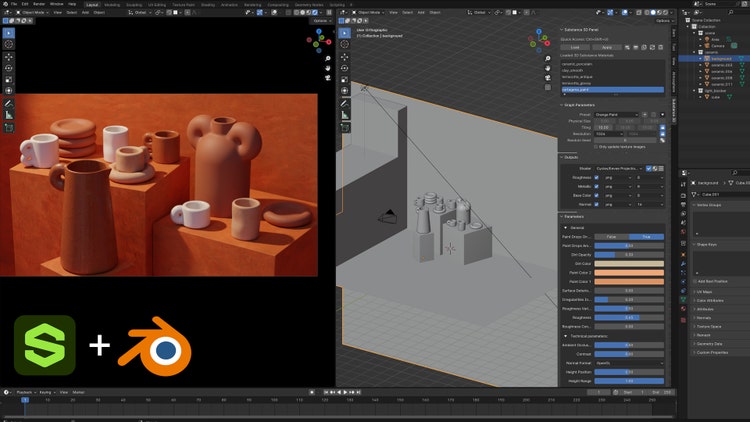Select the Move tool in right viewport

tap(344, 57)
